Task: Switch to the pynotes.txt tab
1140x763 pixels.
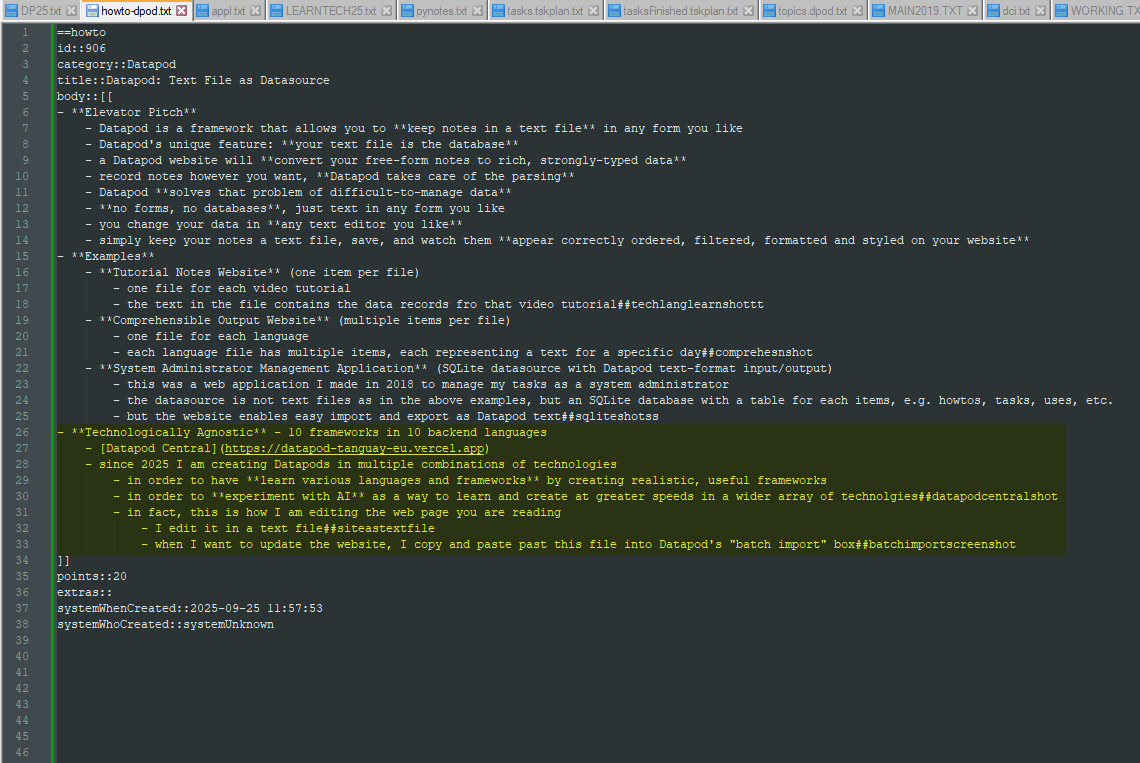Action: point(441,11)
